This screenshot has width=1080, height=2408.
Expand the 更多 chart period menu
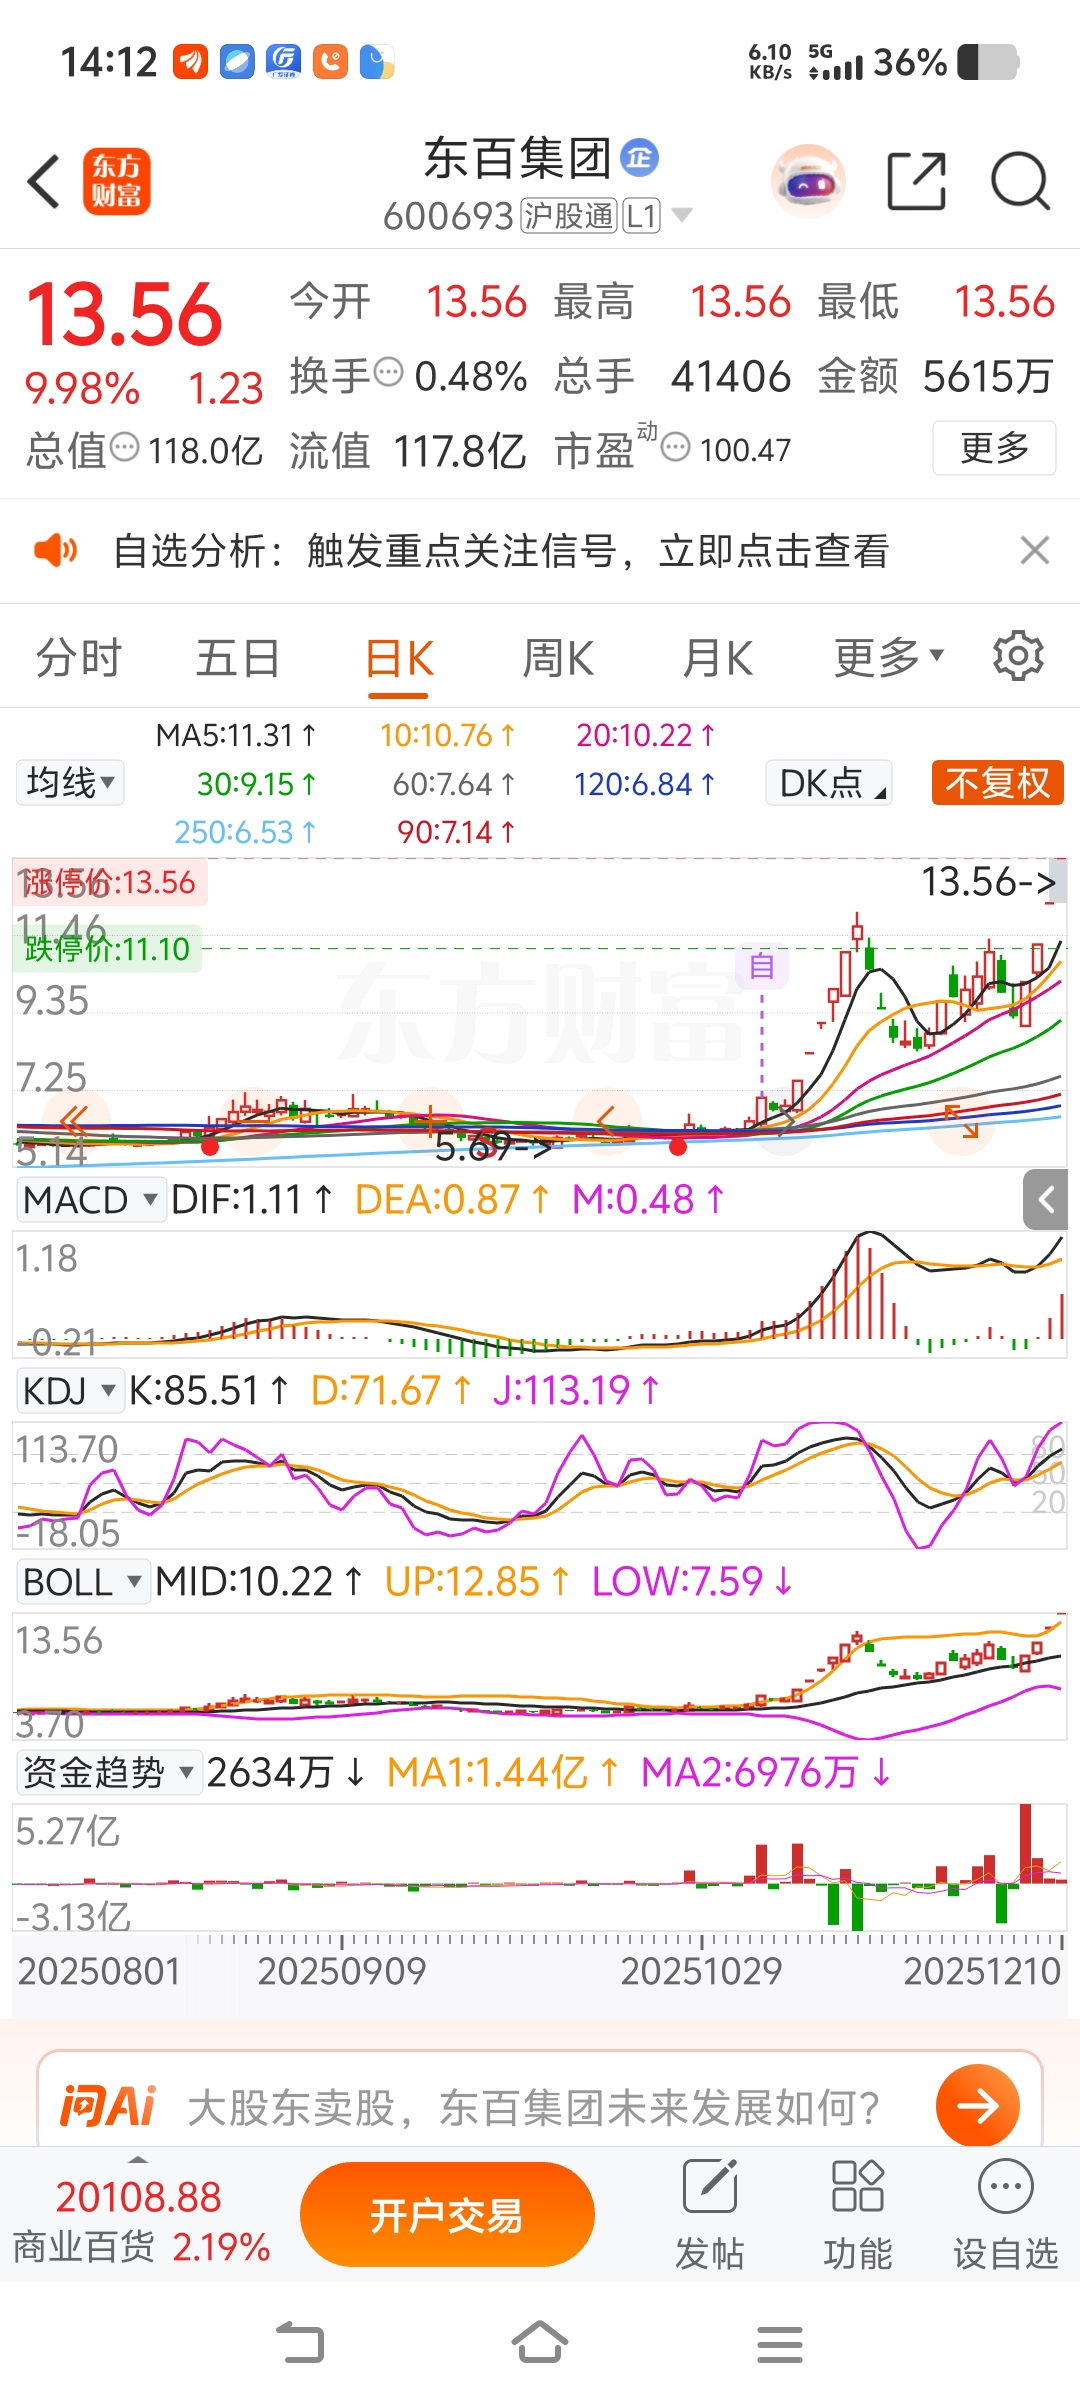(889, 658)
